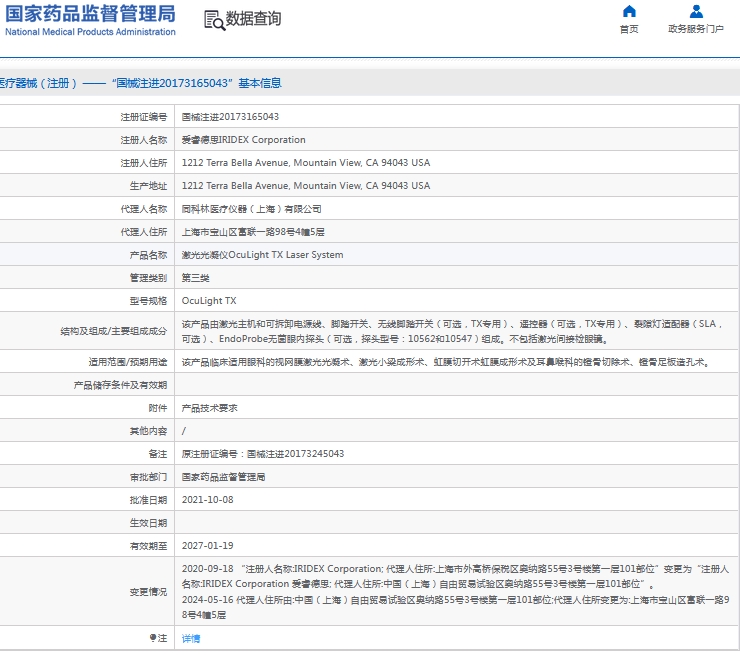This screenshot has height=655, width=740.
Task: Click the 注册人住所 row label
Action: (144, 163)
